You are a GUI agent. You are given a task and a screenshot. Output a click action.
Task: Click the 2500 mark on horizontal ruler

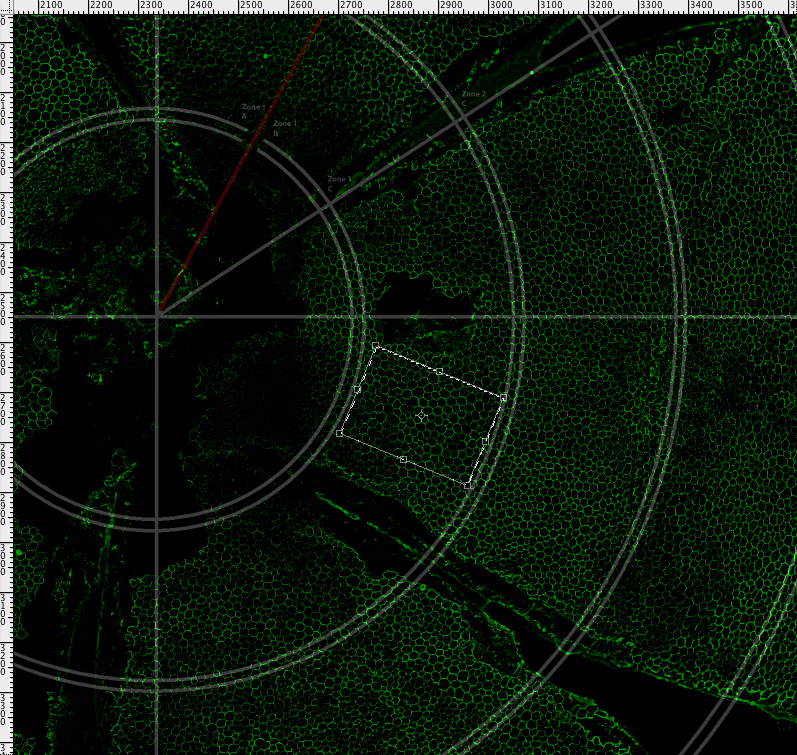click(x=251, y=7)
